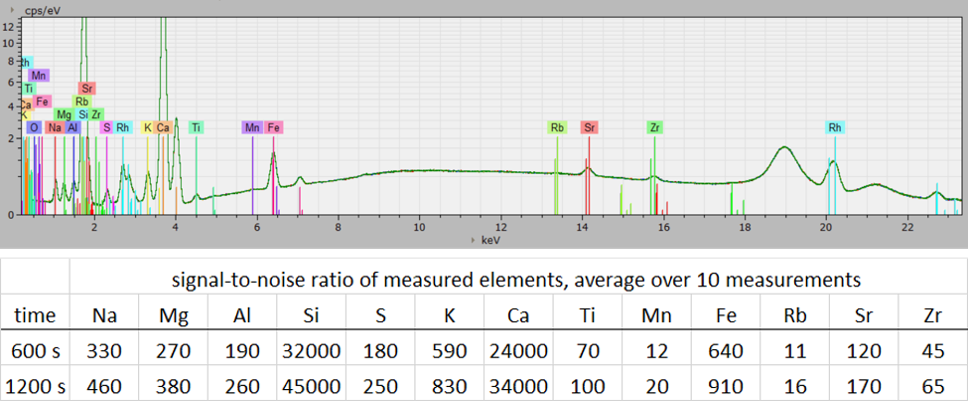Select the blue O element label
This screenshot has width=968, height=401.
tap(34, 128)
